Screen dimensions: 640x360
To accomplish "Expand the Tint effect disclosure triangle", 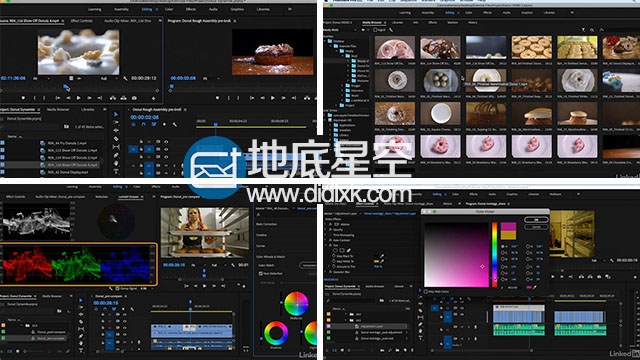I will (326, 245).
